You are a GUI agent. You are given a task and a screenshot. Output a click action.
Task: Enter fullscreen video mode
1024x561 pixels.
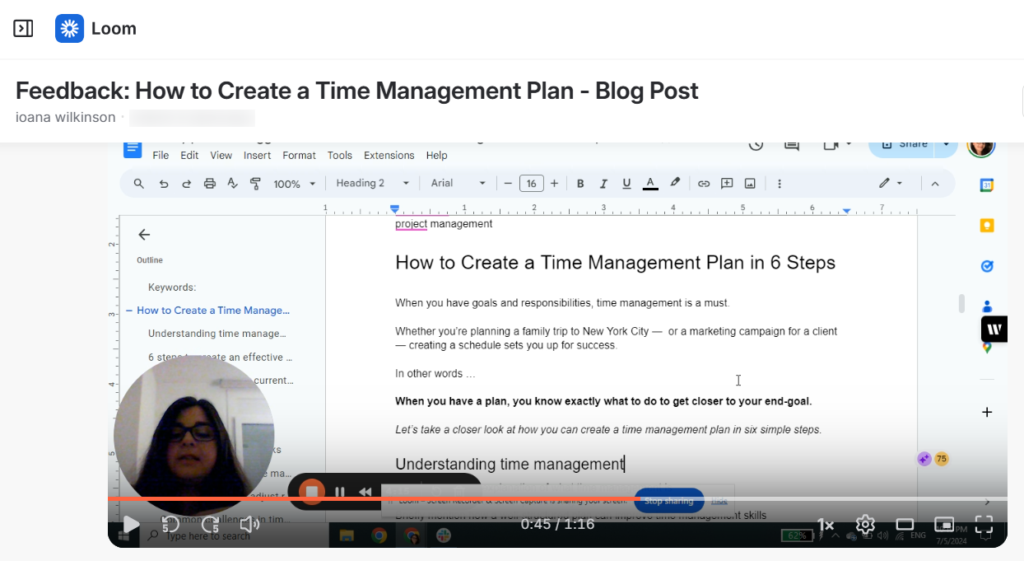point(984,524)
